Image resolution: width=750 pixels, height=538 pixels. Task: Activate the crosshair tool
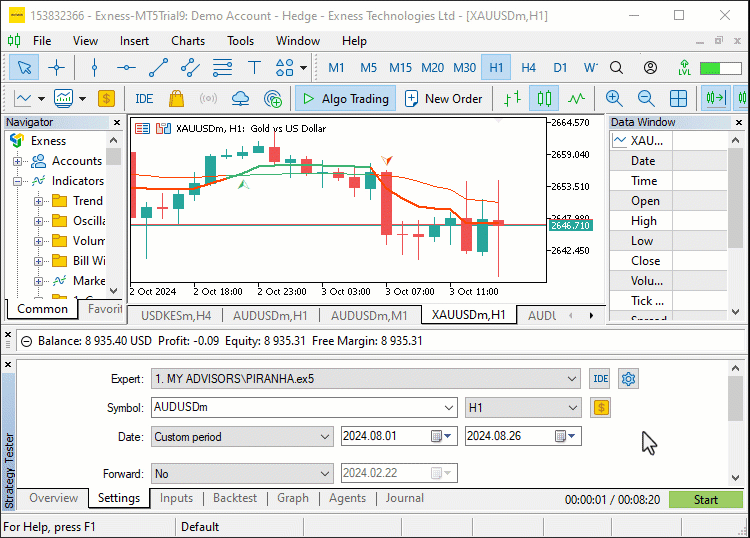[x=56, y=67]
